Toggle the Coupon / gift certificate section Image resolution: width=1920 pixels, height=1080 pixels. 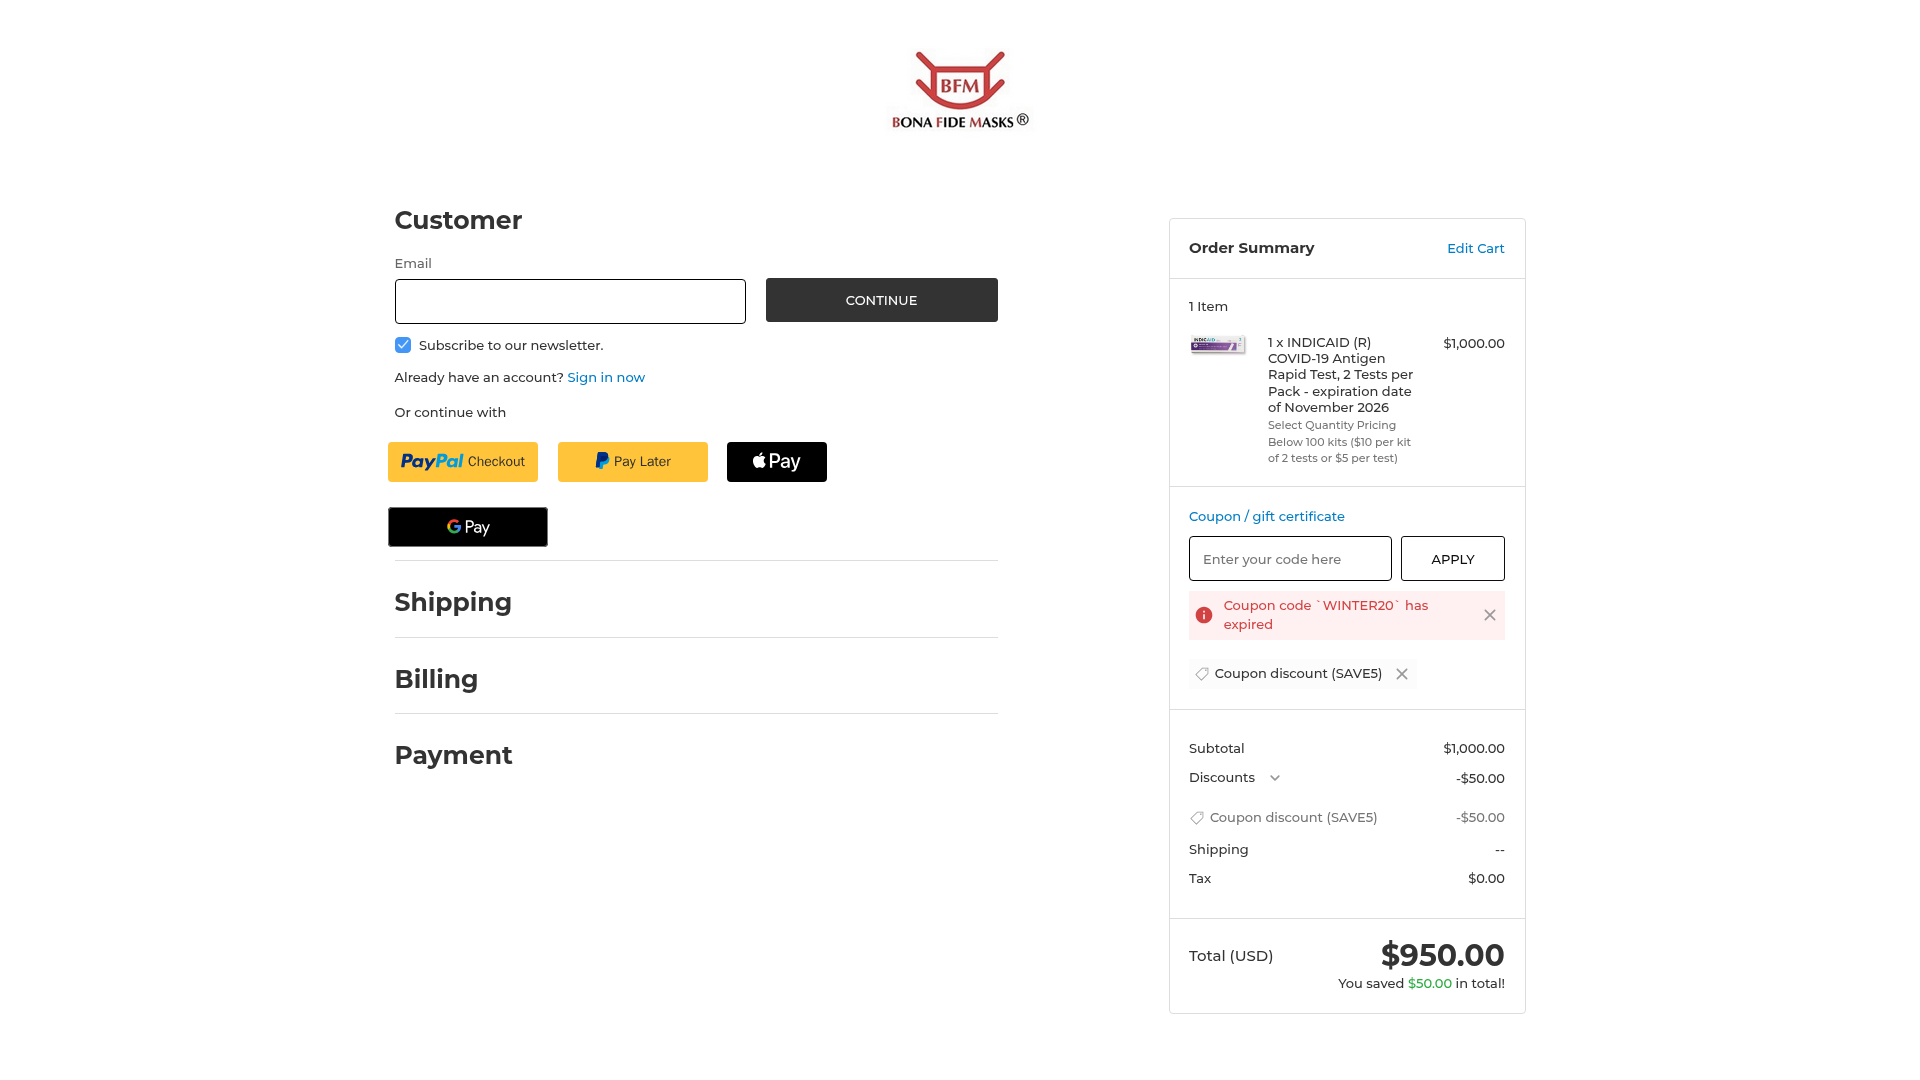coord(1266,516)
